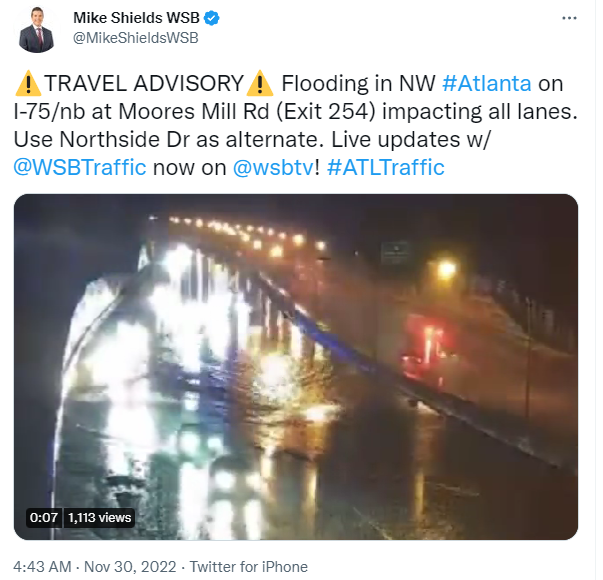Open the #ATLTraffic hashtag
Screen dimensions: 603x580
coord(385,167)
